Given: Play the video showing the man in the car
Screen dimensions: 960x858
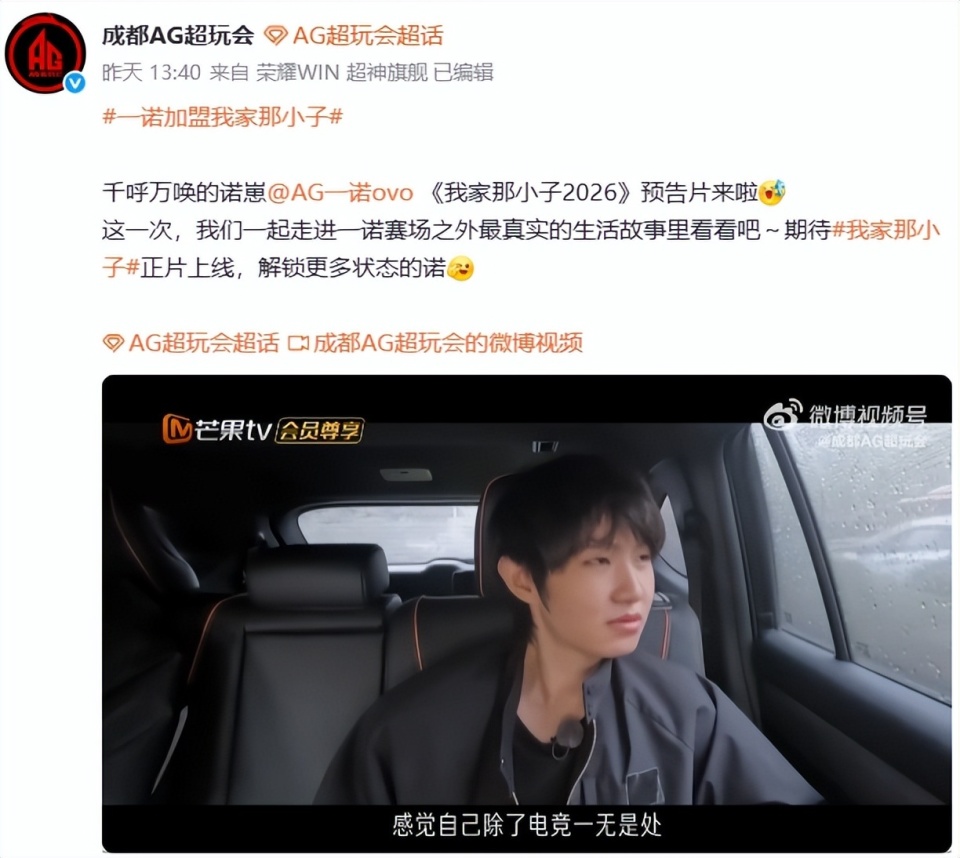Looking at the screenshot, I should [527, 614].
